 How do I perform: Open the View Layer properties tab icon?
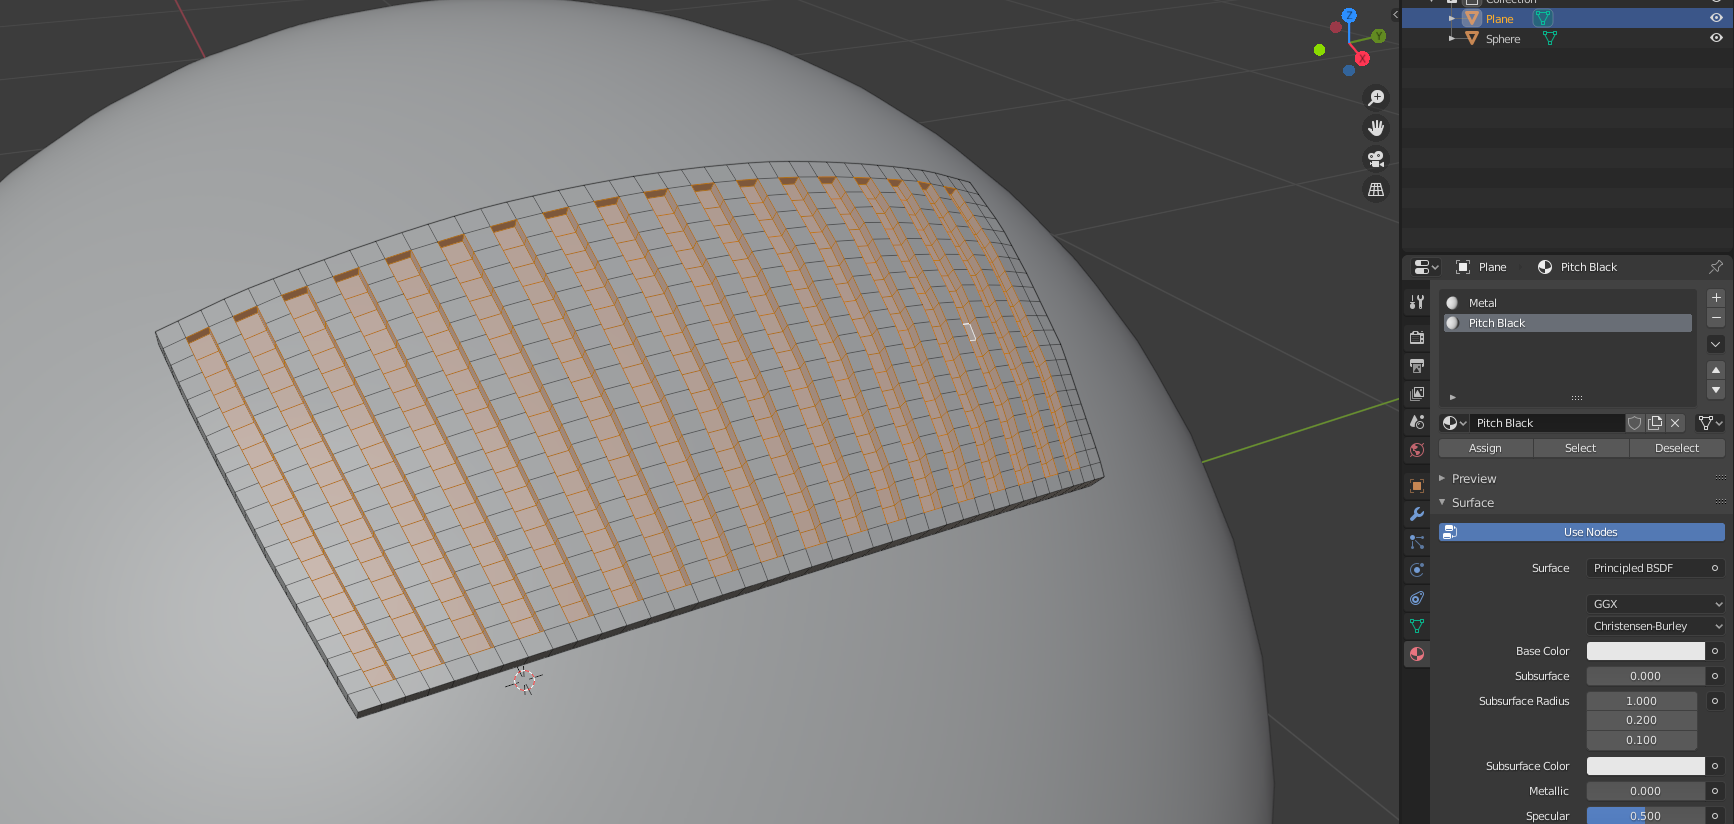click(1417, 394)
